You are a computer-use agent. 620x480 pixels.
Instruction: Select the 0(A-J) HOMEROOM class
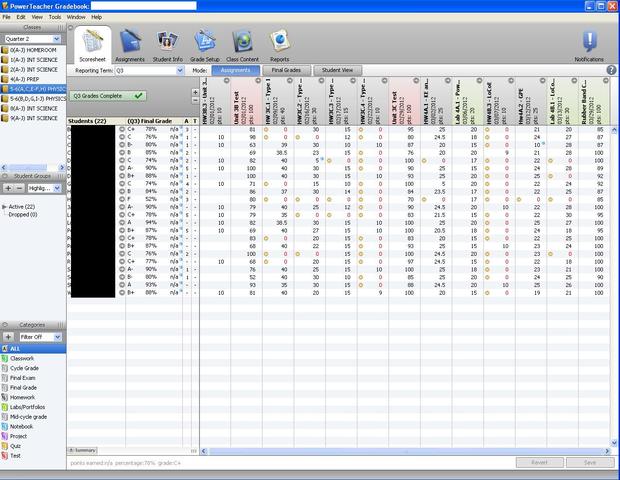[x=33, y=50]
